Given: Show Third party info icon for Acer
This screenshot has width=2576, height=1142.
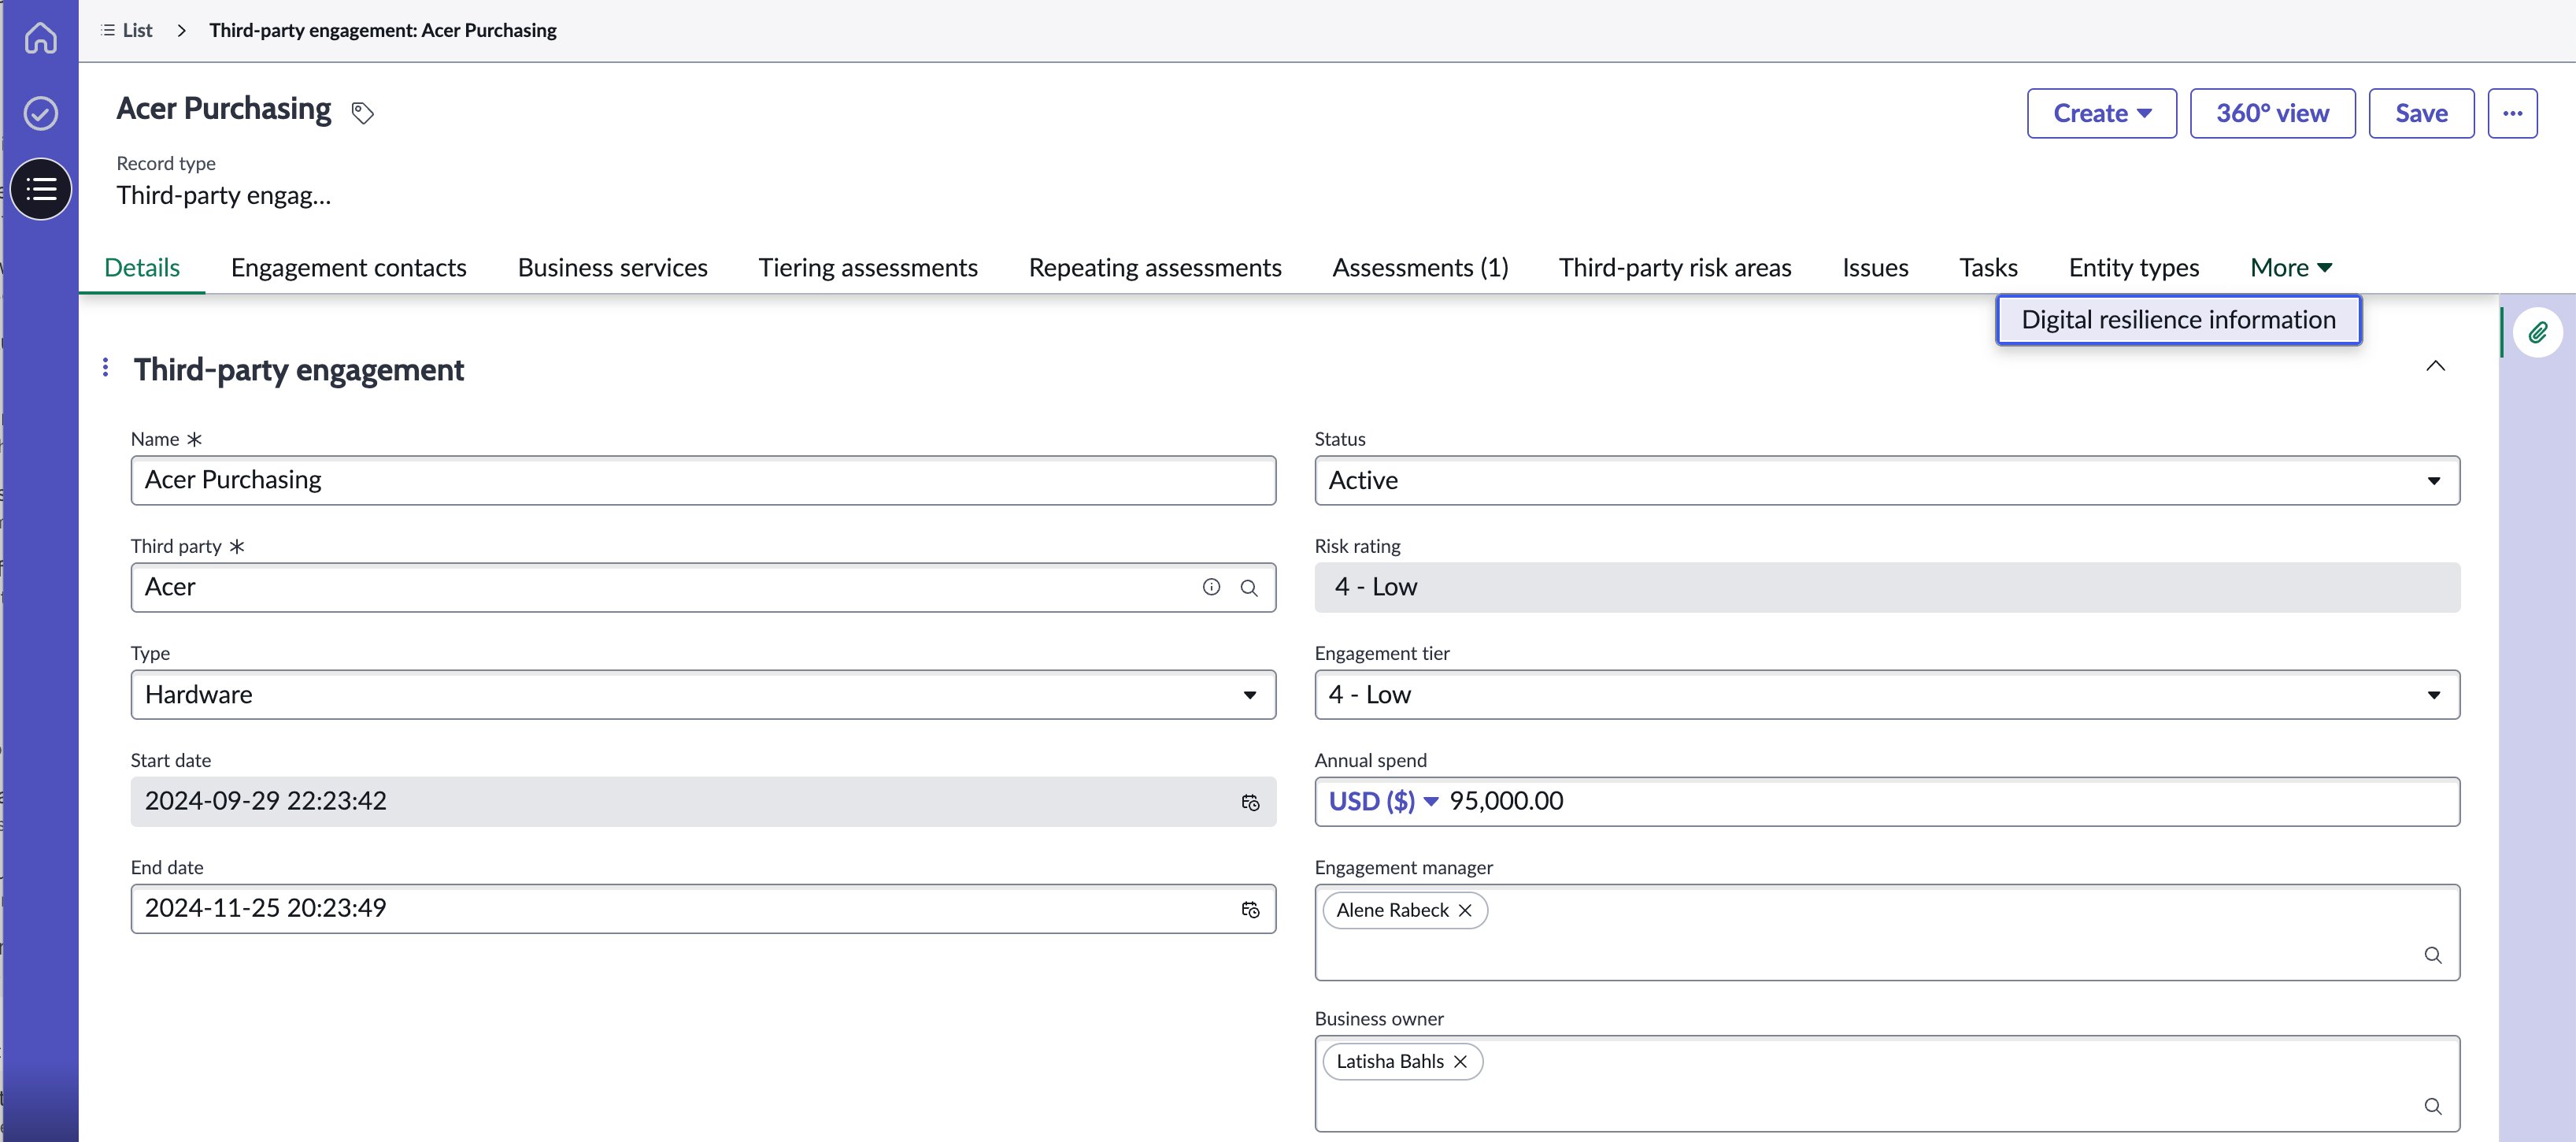Looking at the screenshot, I should click(x=1211, y=587).
